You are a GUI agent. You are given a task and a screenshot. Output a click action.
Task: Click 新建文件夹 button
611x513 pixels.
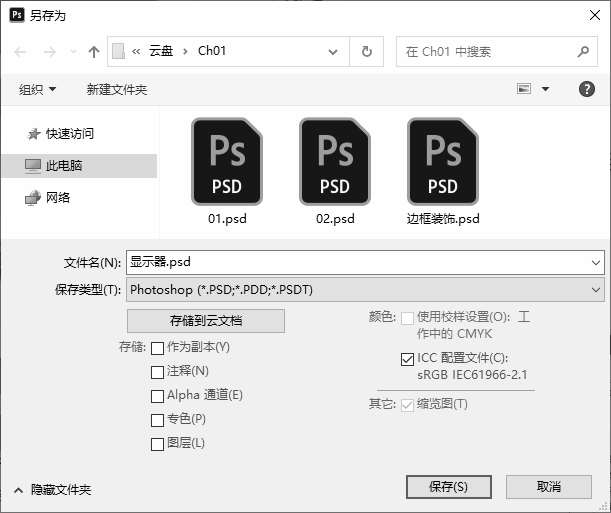[x=117, y=90]
